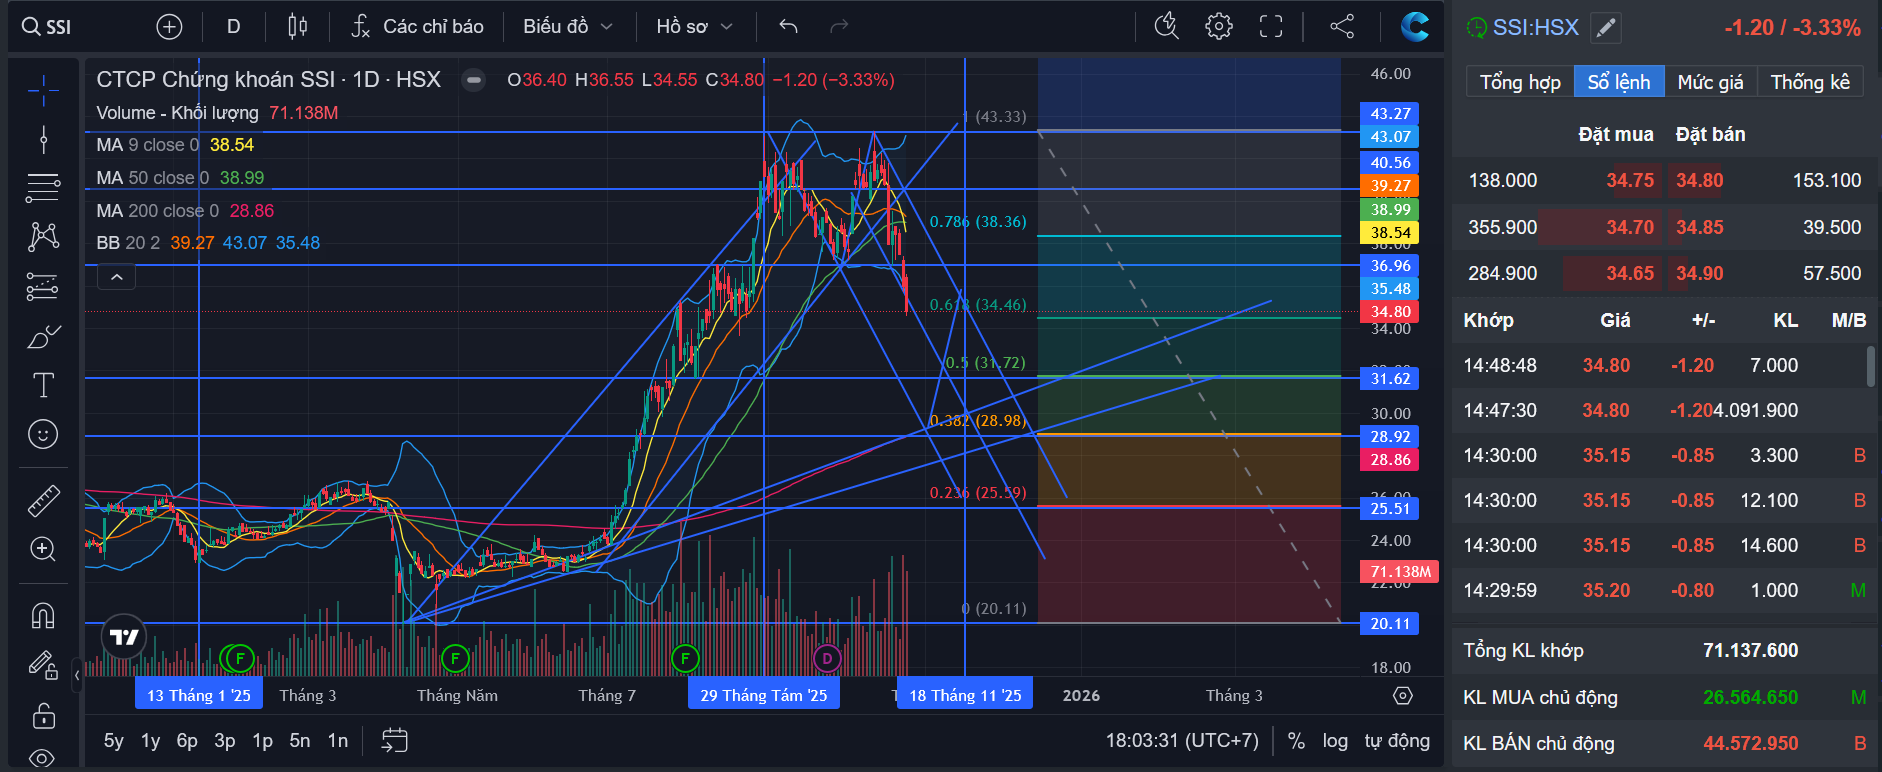Switch to Sổ lệnh tab
This screenshot has width=1882, height=772.
pos(1619,82)
